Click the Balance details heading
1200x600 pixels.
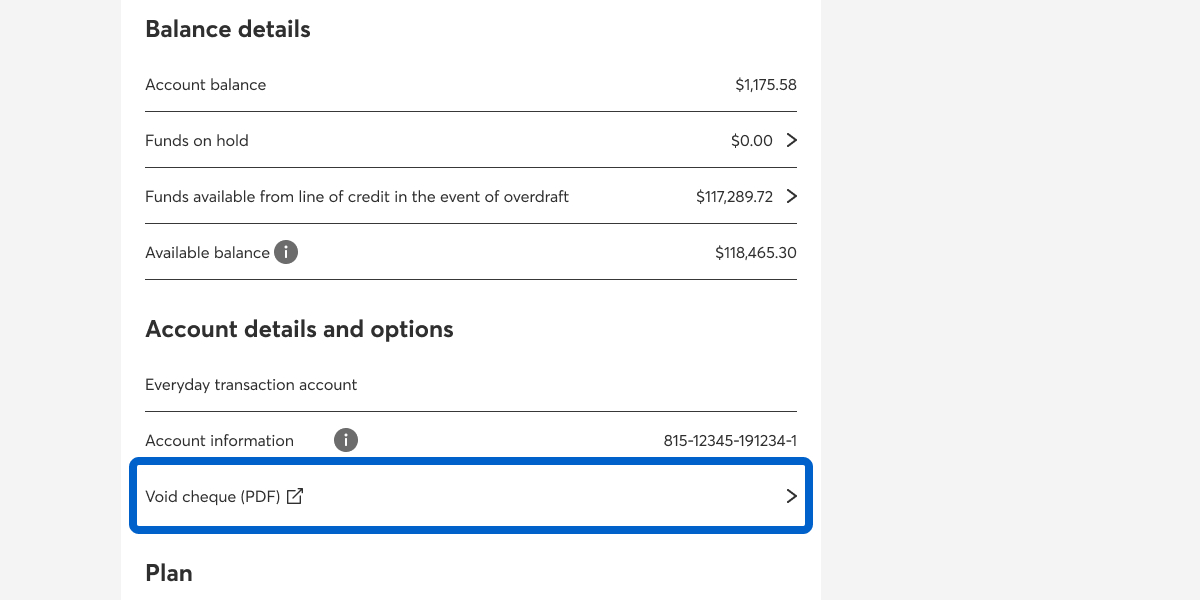[x=228, y=30]
